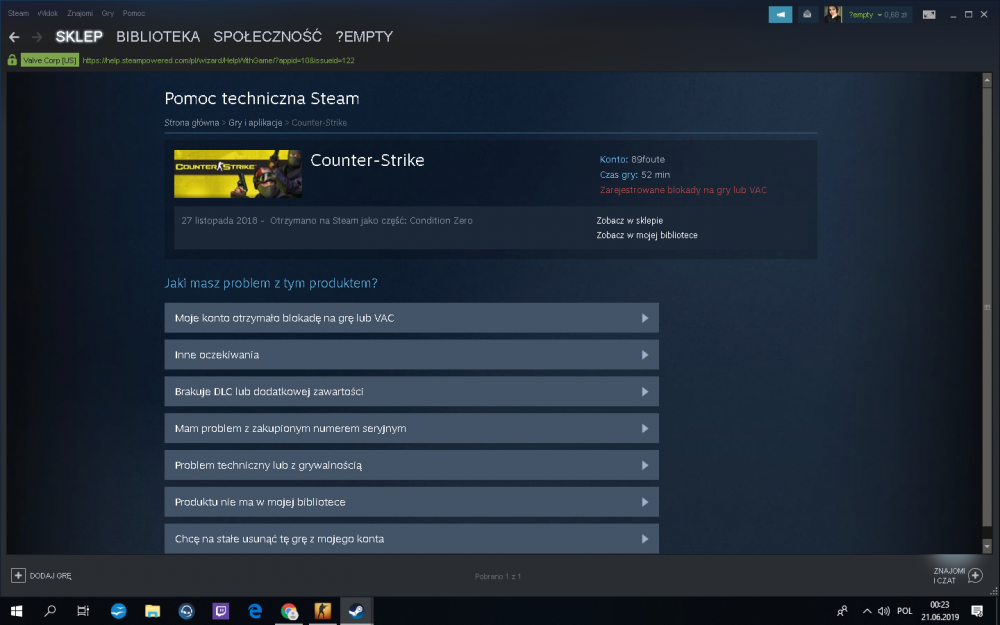Viewport: 1000px width, 625px height.
Task: Select Problem techniczny lub z grywalnością
Action: pos(411,466)
